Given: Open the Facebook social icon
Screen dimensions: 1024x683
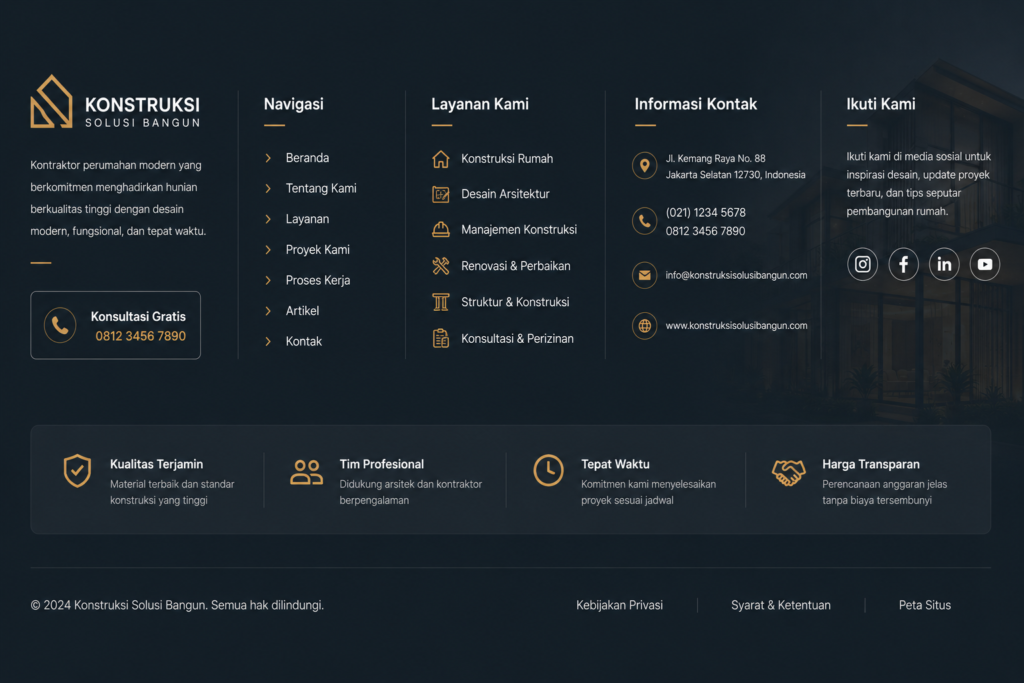Looking at the screenshot, I should [903, 264].
